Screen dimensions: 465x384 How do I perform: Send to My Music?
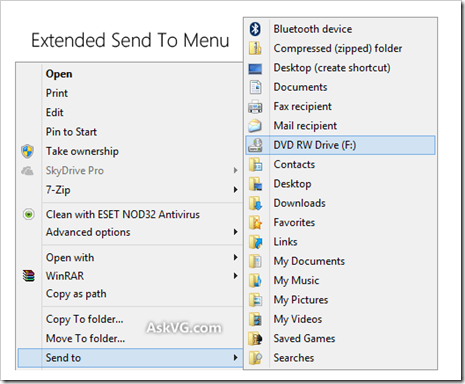point(296,281)
